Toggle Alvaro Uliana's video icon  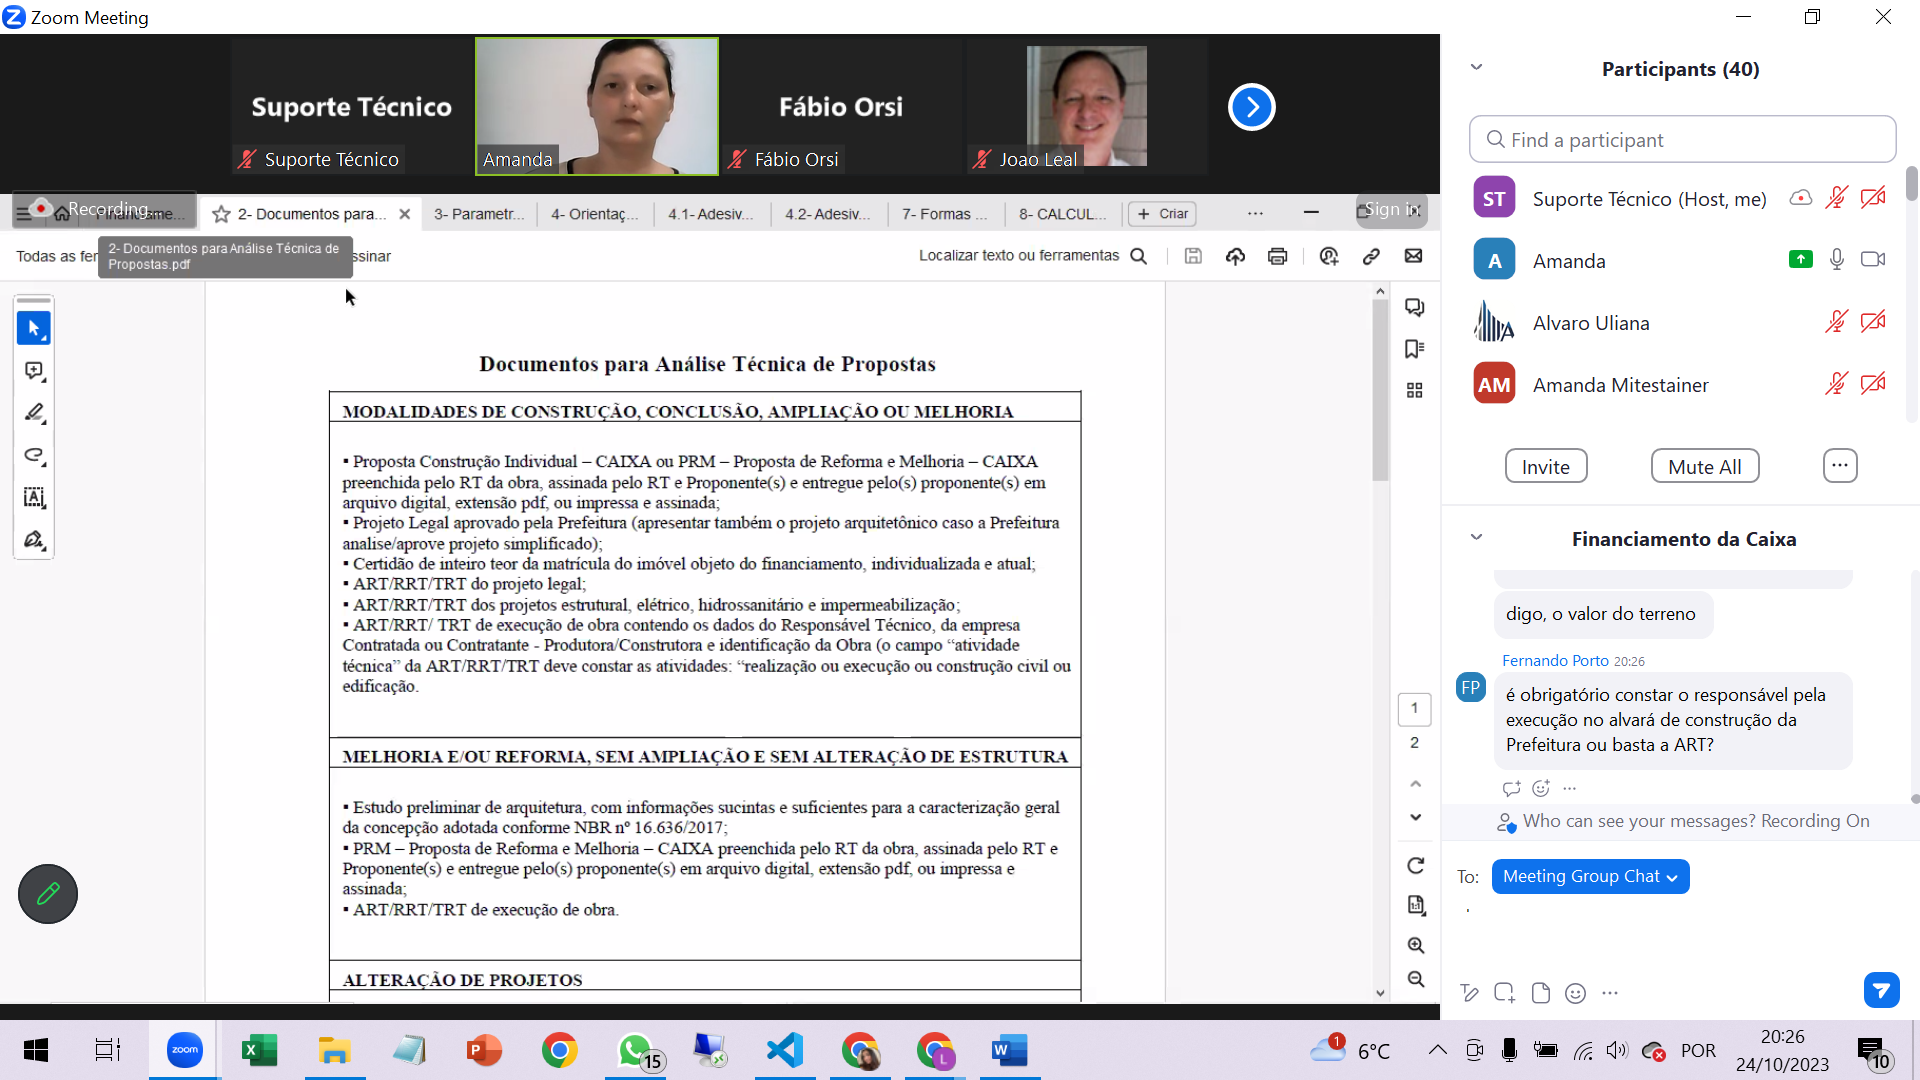coord(1873,322)
